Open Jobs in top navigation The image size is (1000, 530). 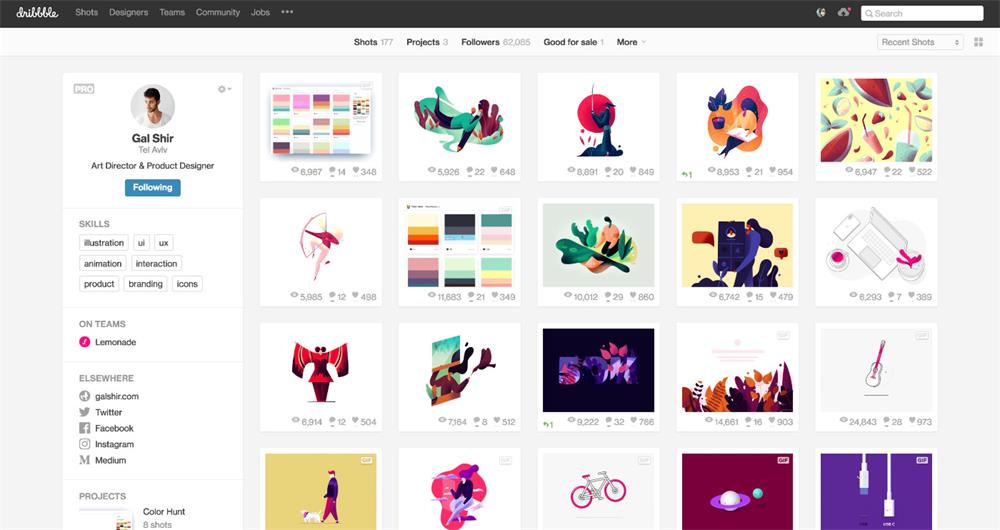click(x=260, y=12)
